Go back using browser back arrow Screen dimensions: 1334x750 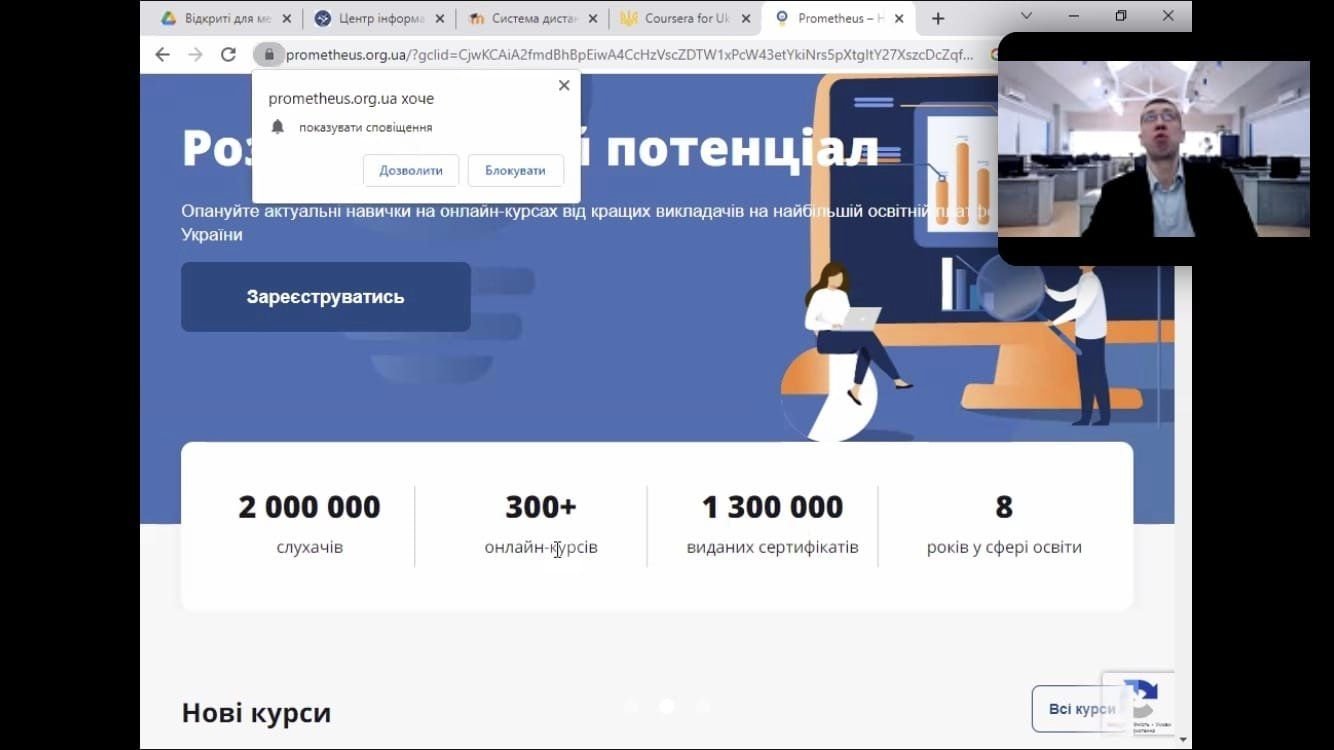point(162,55)
